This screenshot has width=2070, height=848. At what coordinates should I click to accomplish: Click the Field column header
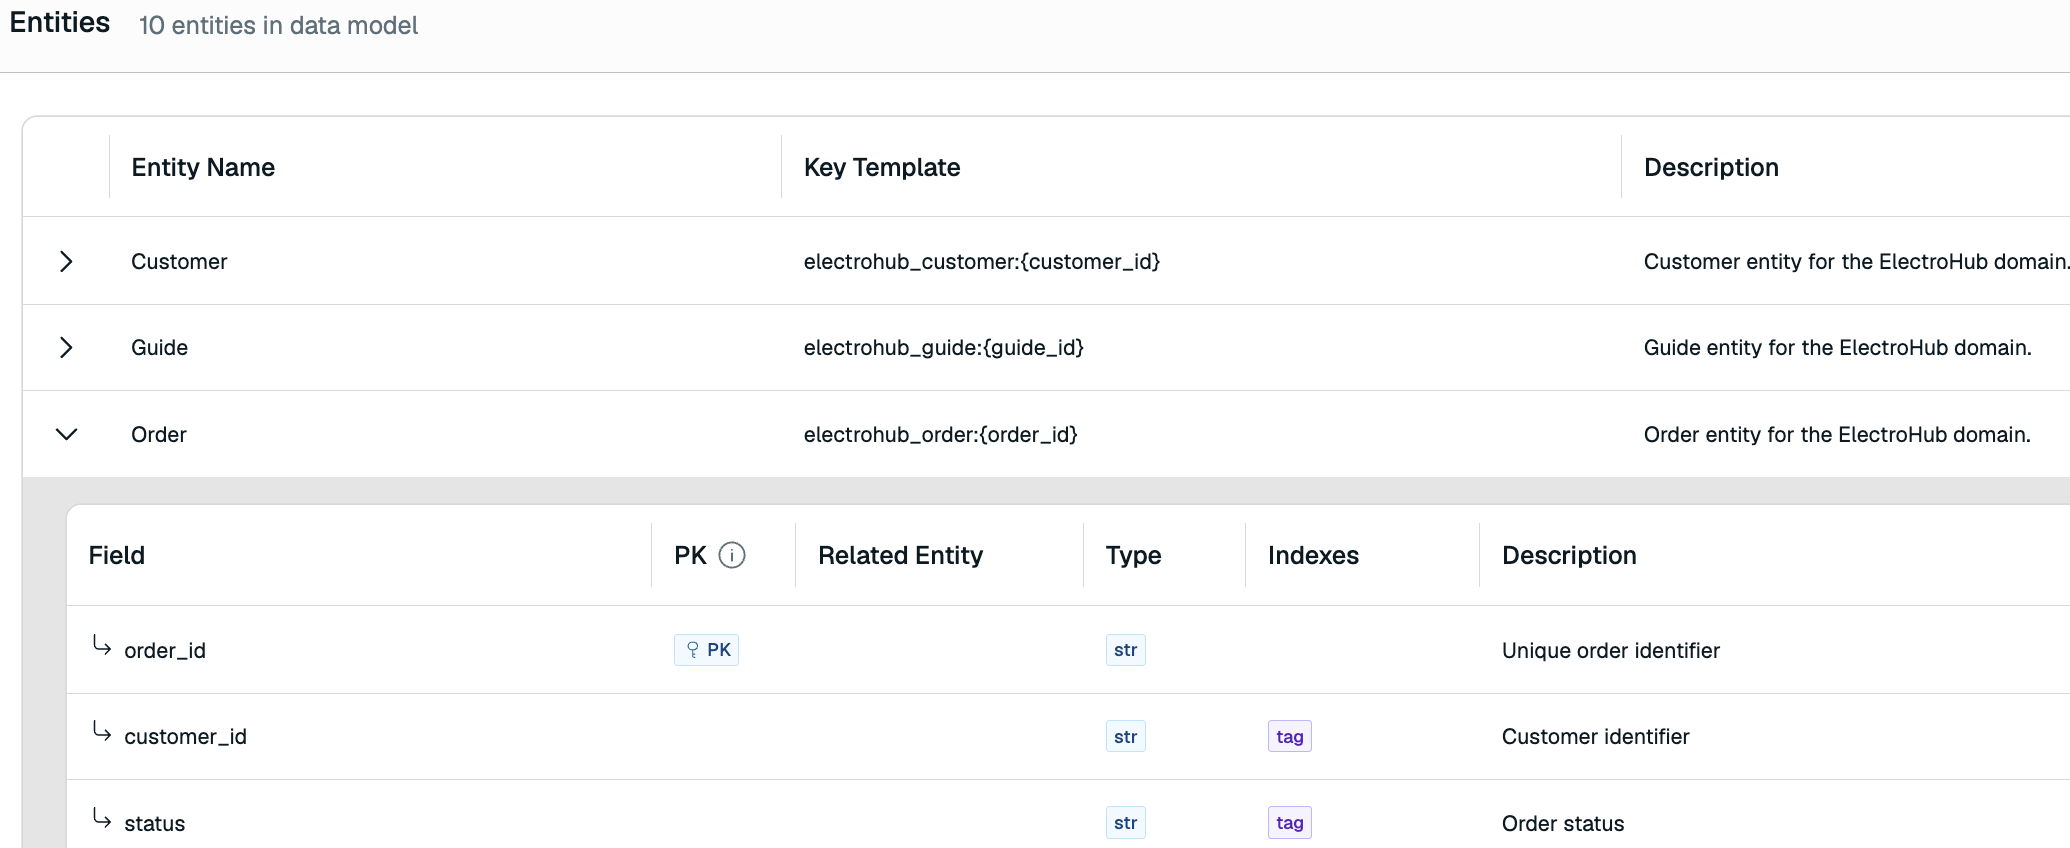(x=117, y=555)
